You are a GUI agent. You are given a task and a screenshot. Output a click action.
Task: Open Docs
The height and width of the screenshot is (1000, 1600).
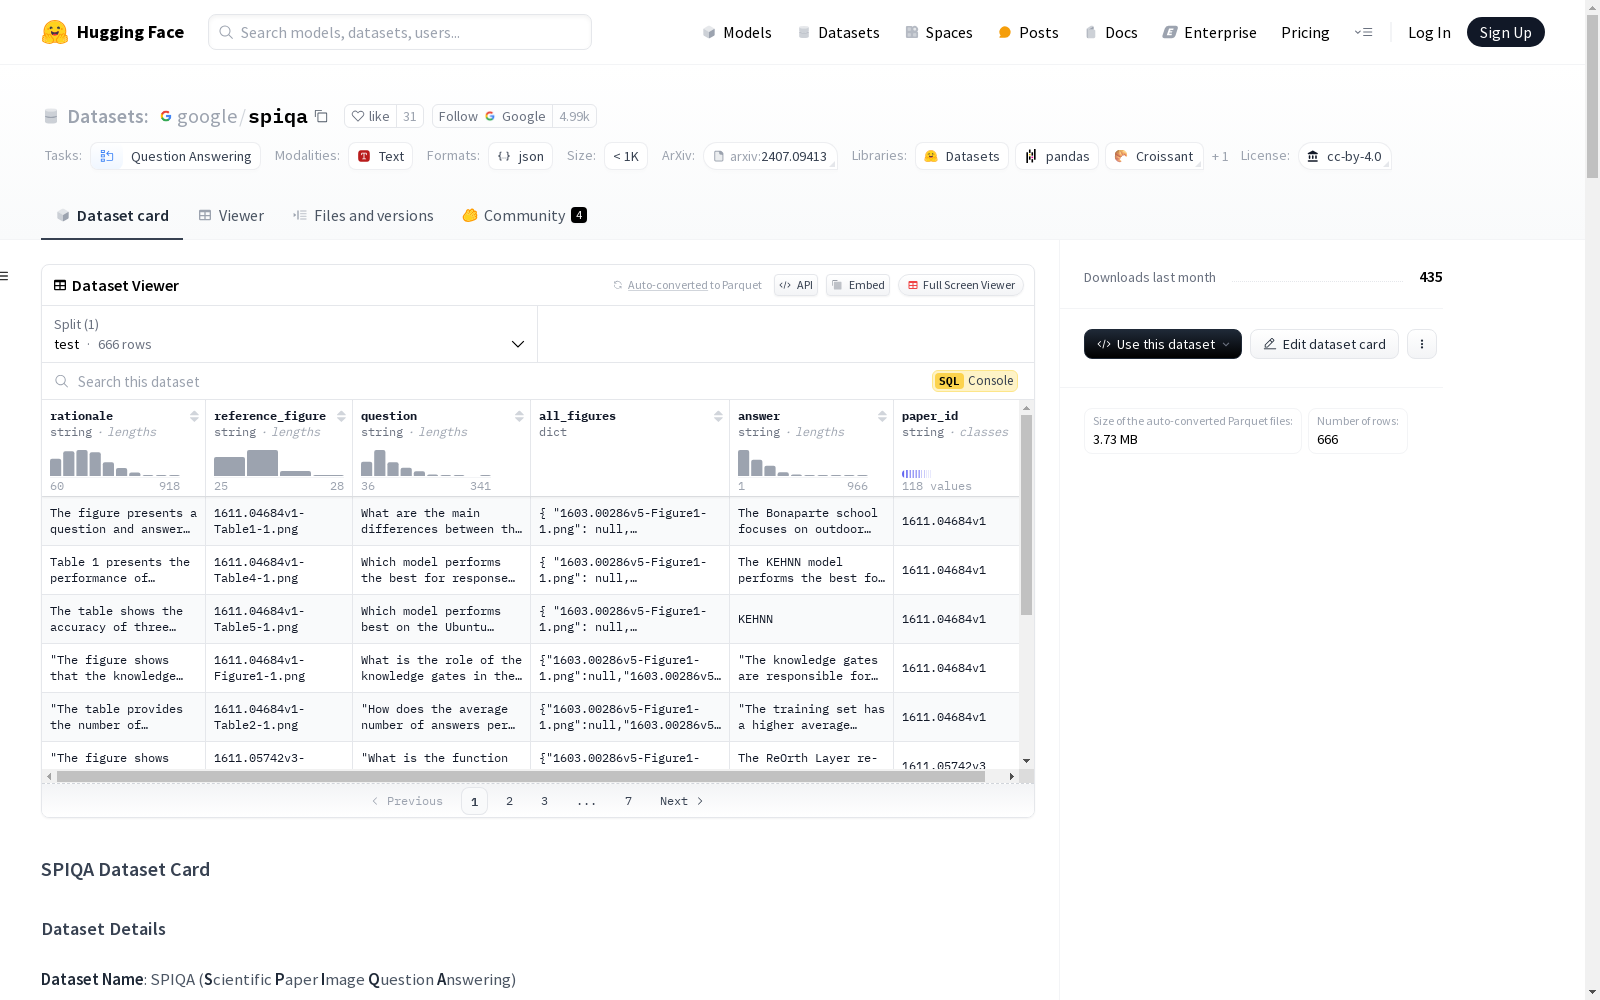(1111, 32)
